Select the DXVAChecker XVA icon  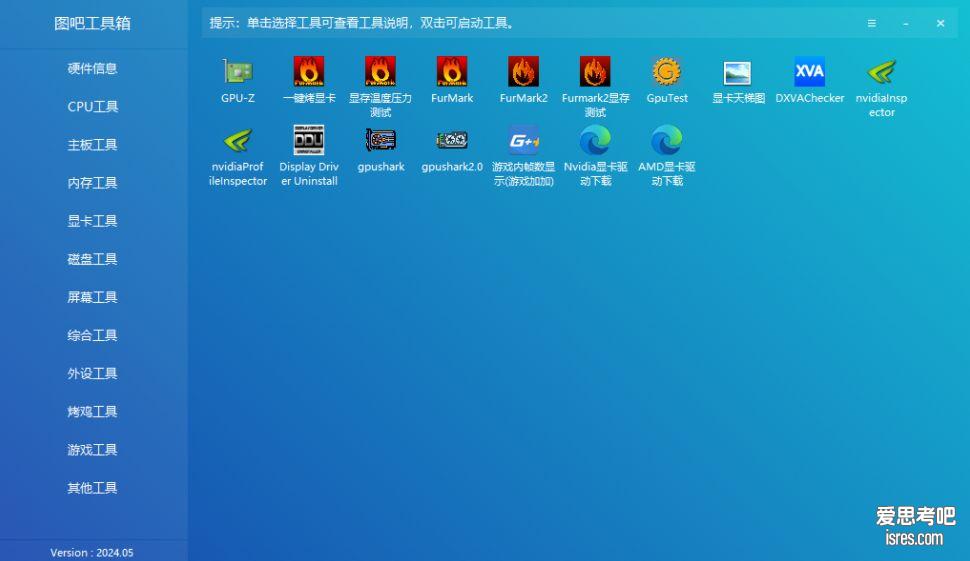coord(810,72)
